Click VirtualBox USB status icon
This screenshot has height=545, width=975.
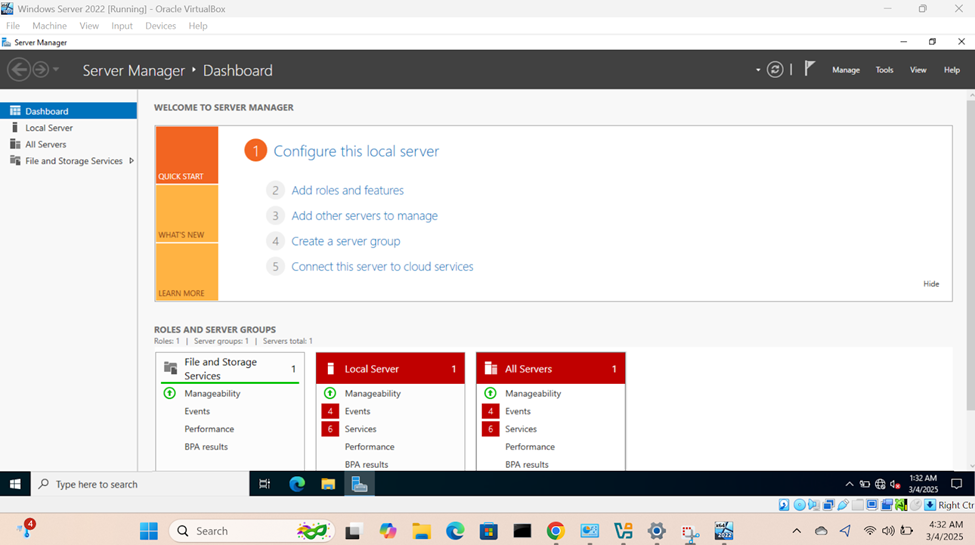click(x=843, y=505)
